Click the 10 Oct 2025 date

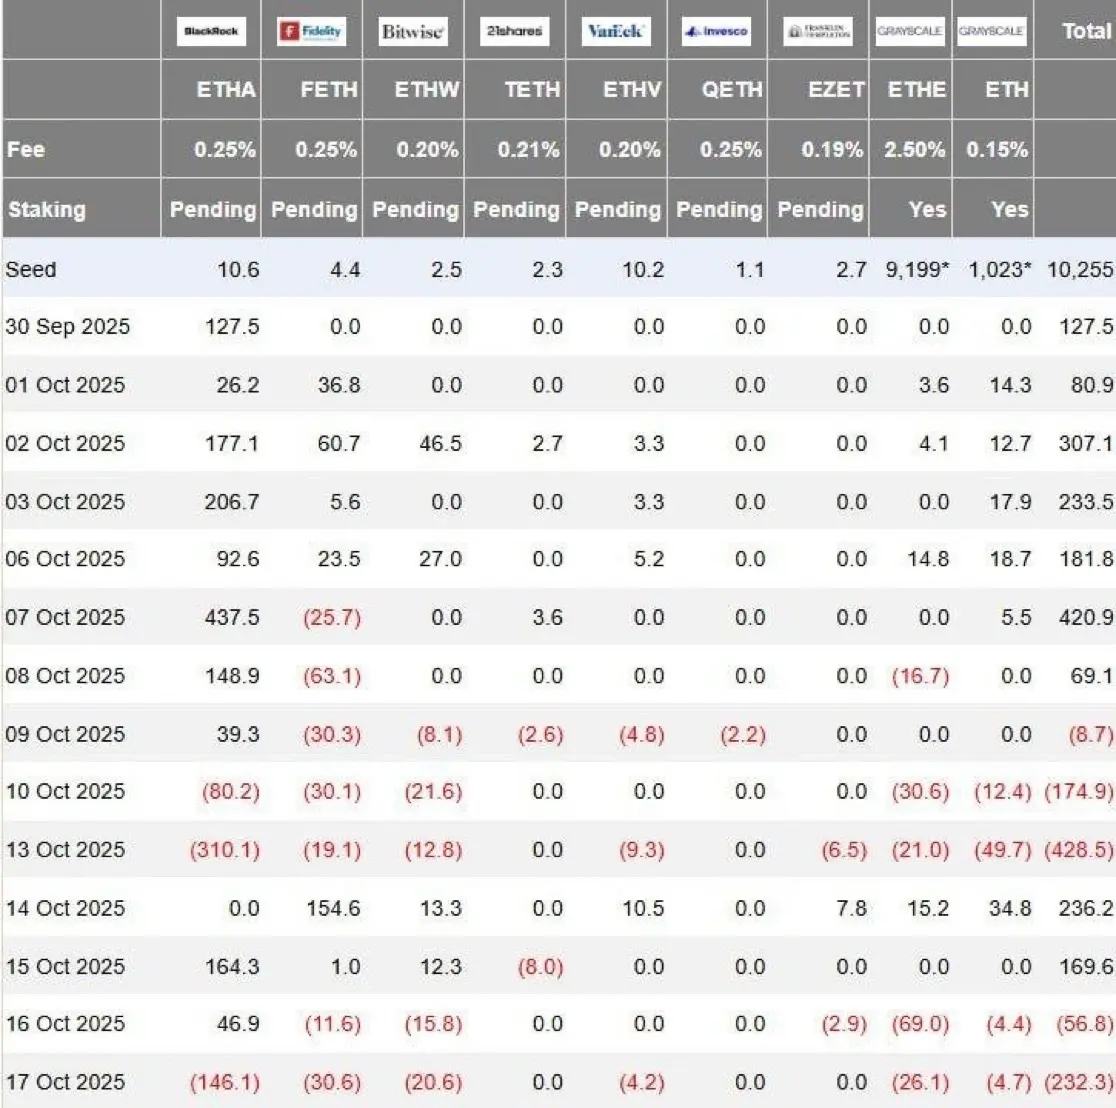coord(65,791)
